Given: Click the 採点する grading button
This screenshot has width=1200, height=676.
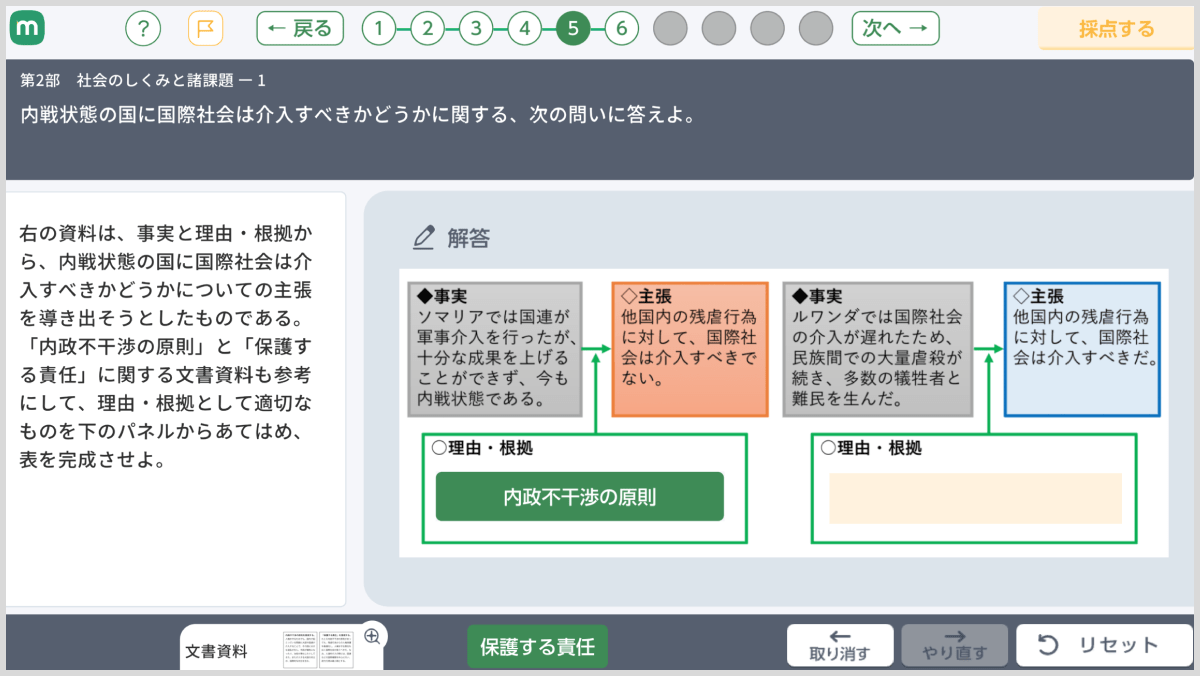Looking at the screenshot, I should point(1116,29).
